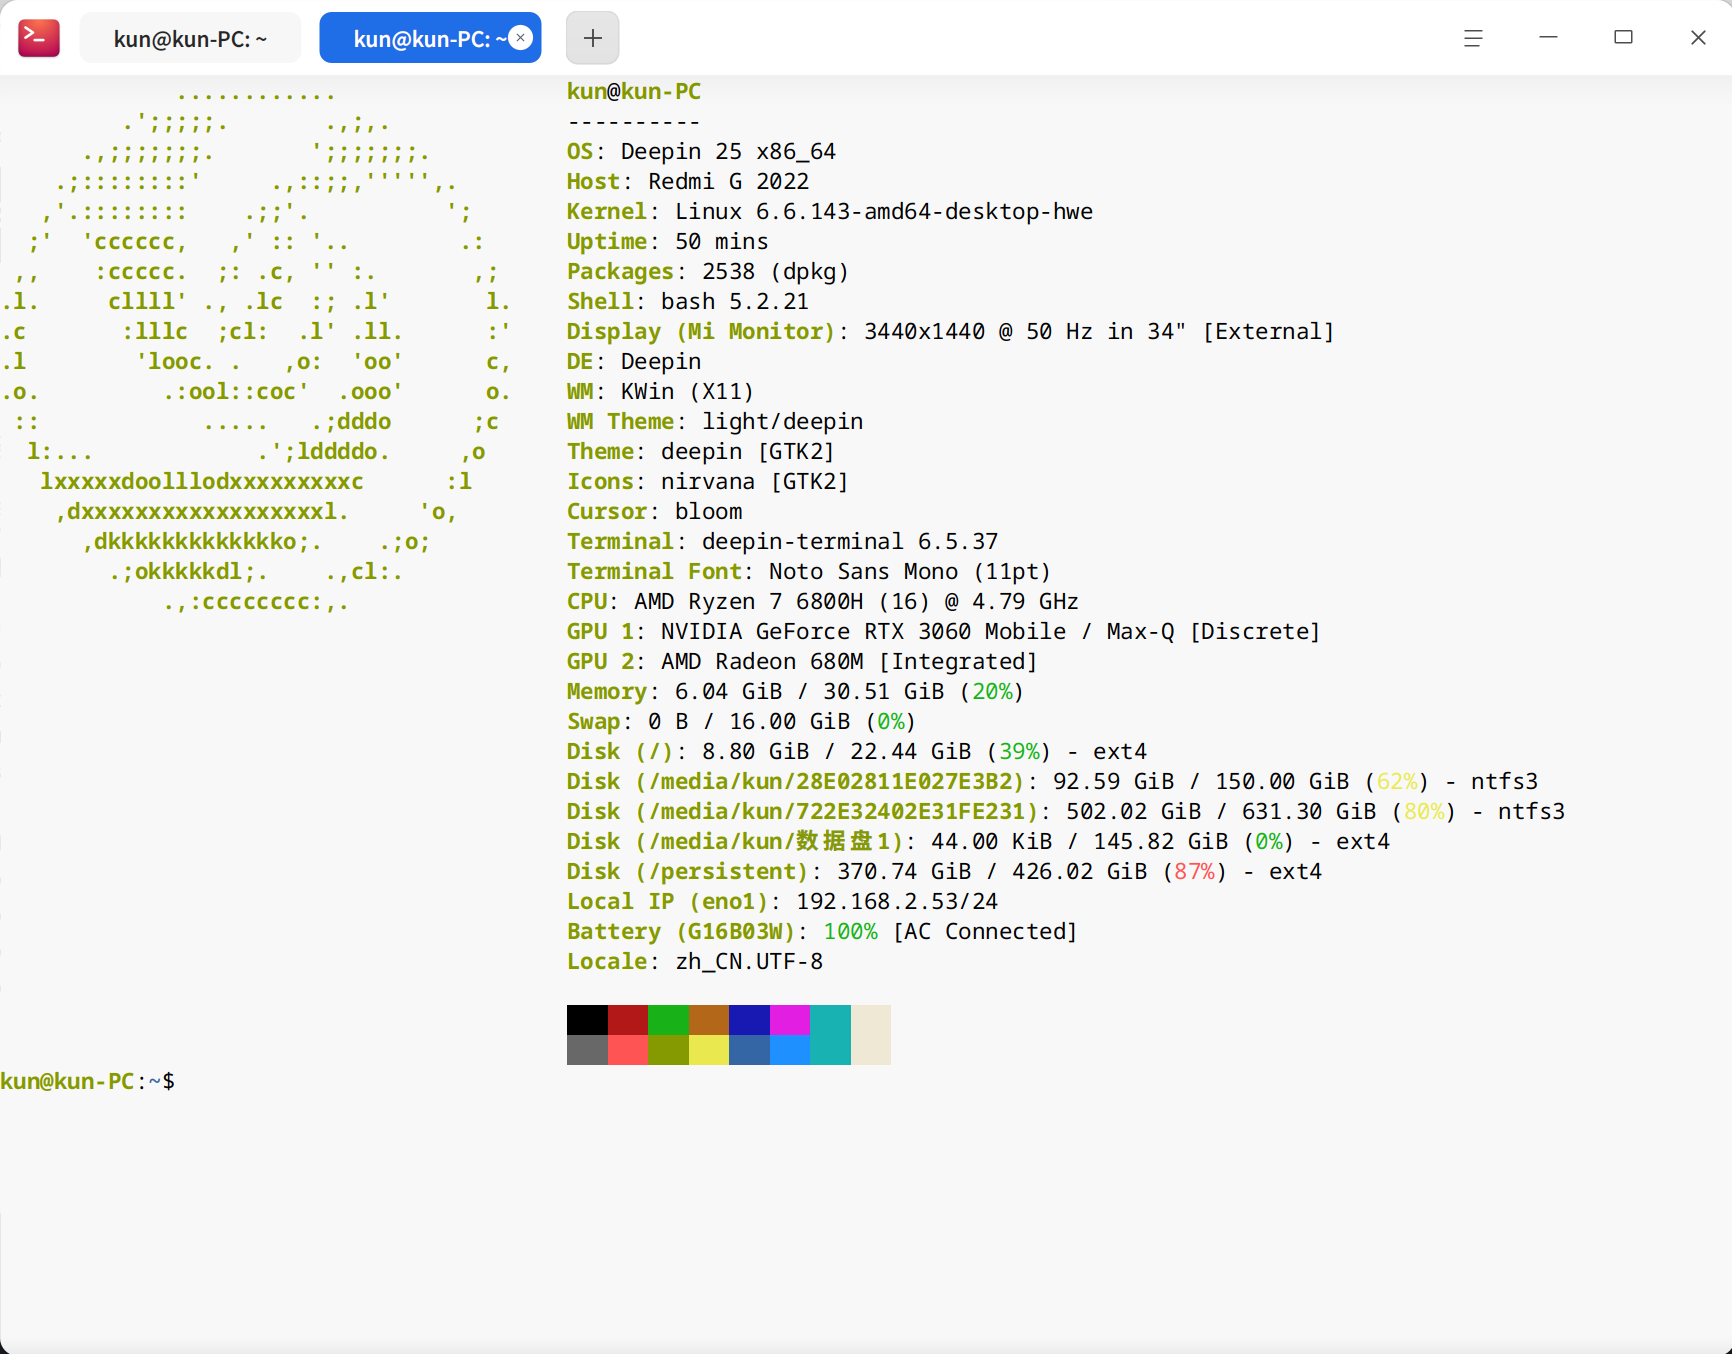Click the Disk 数据盘1 ext4 line
This screenshot has height=1354, width=1732.
(979, 841)
